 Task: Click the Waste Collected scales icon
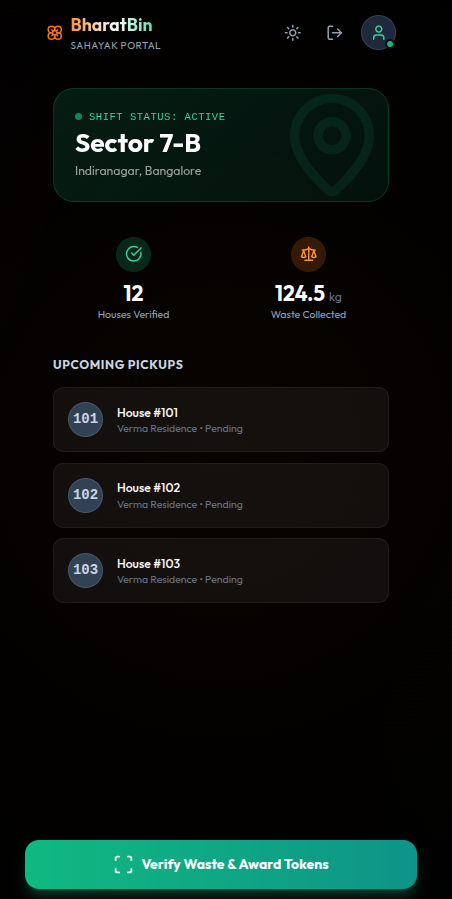[x=309, y=254]
